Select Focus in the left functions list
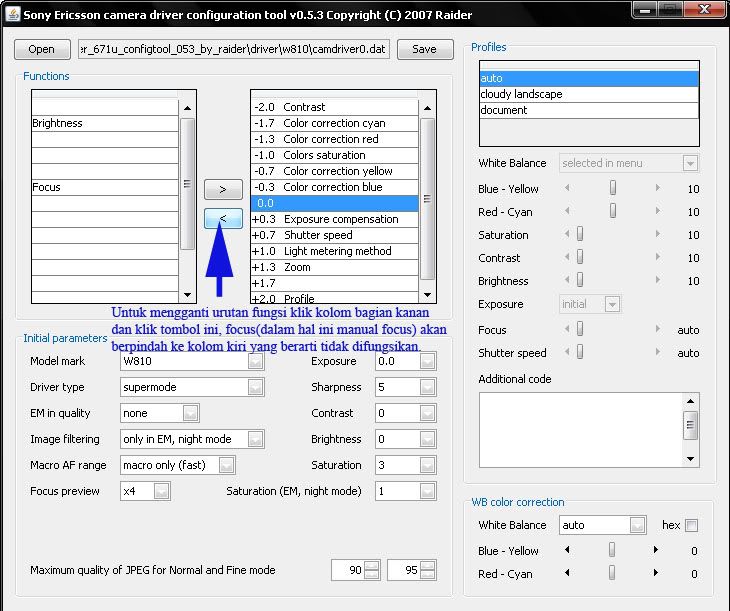The image size is (730, 611). 105,187
